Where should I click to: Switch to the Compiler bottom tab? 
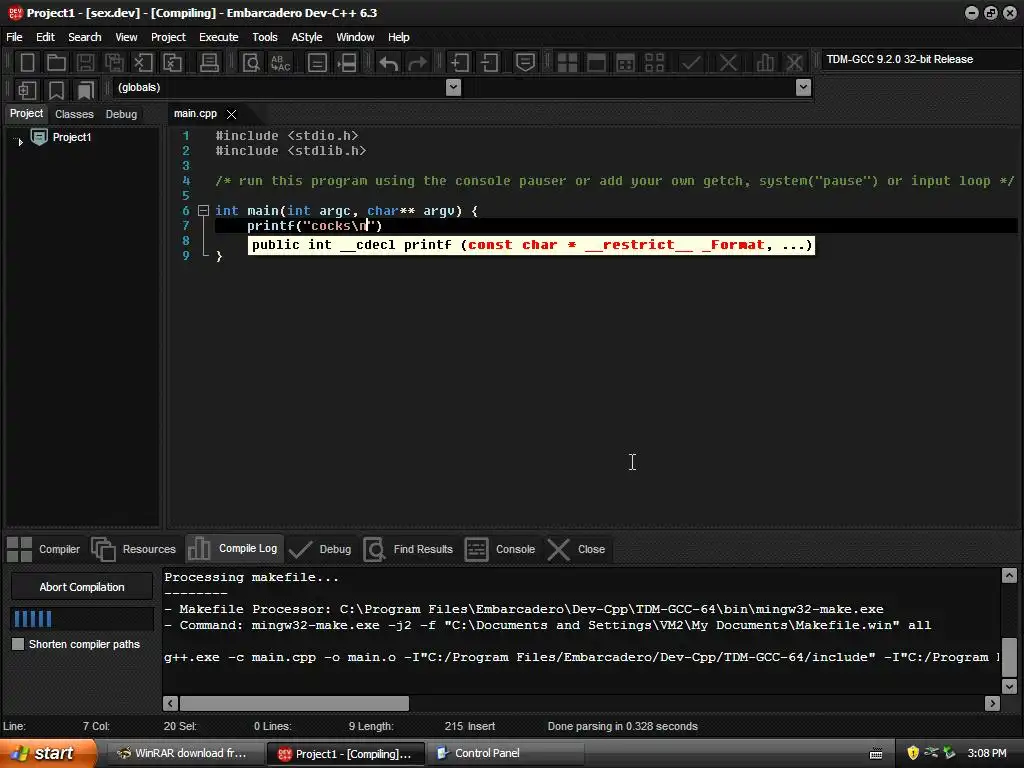44,549
